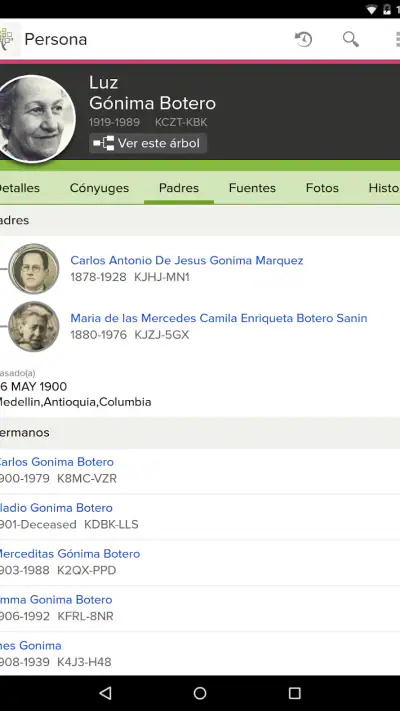Tap ID KCZT-KBK in the header
Image resolution: width=400 pixels, height=711 pixels.
(x=181, y=122)
